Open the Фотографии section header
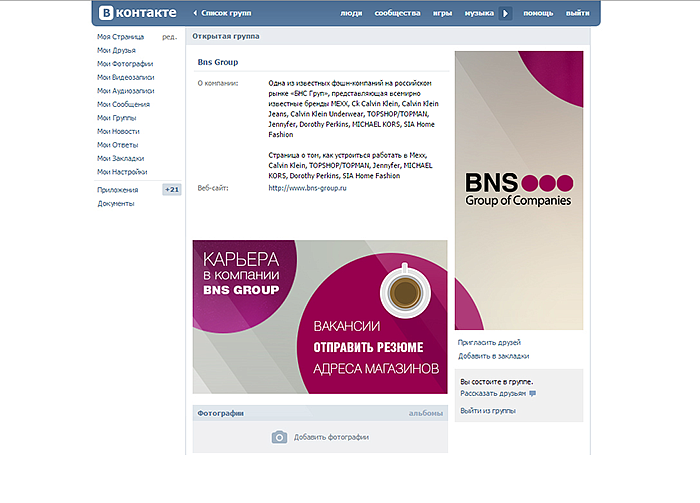 click(x=221, y=413)
